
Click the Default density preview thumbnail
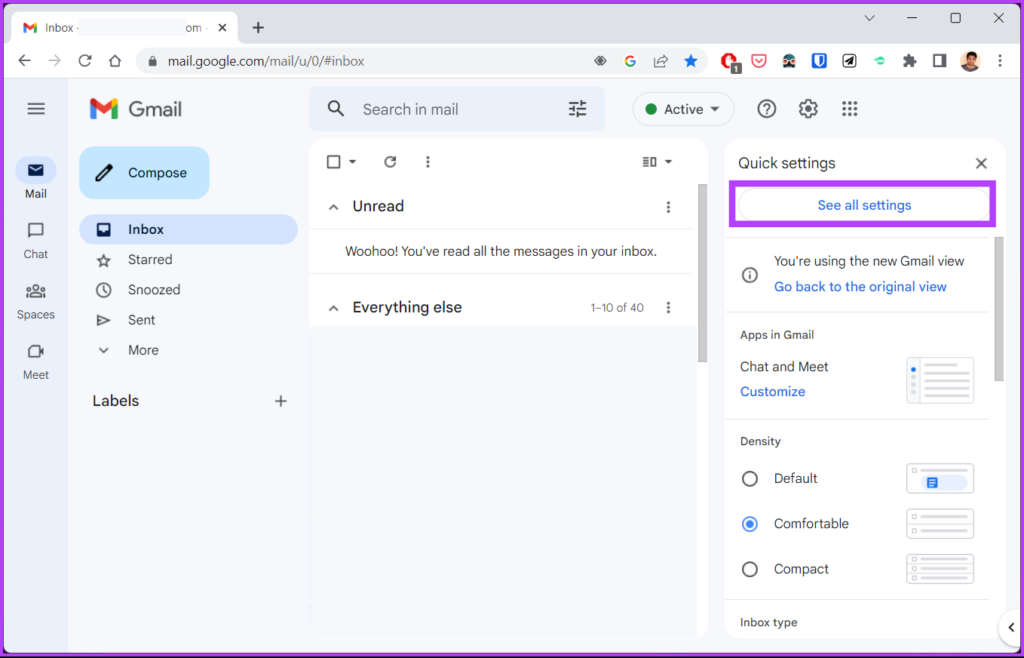tap(940, 478)
